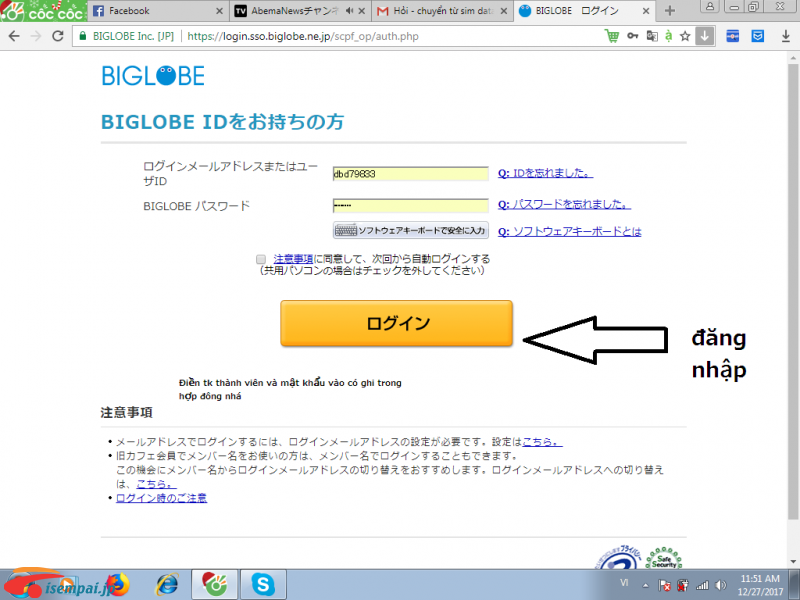The width and height of the screenshot is (800, 600).
Task: Go back using the browser back arrow
Action: 14,36
